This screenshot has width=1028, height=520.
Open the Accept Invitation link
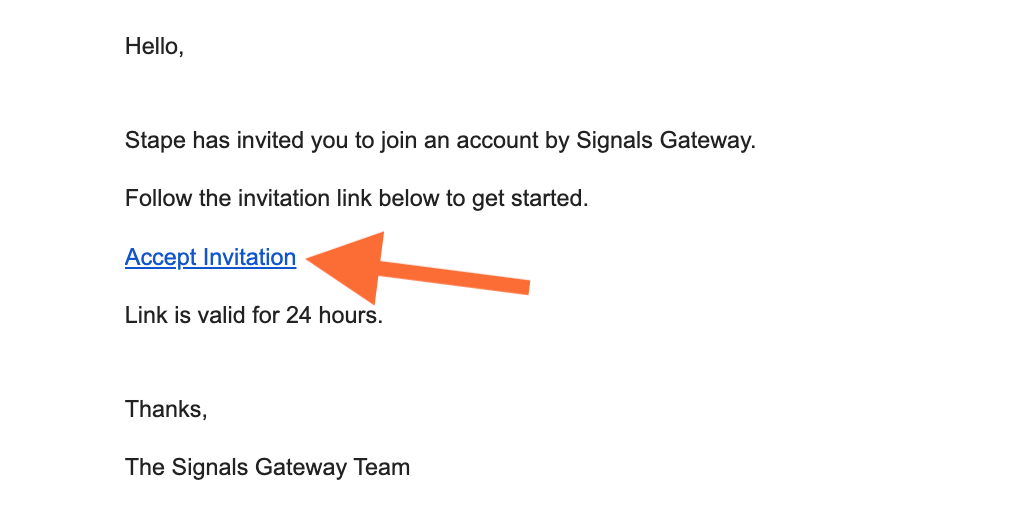[210, 257]
